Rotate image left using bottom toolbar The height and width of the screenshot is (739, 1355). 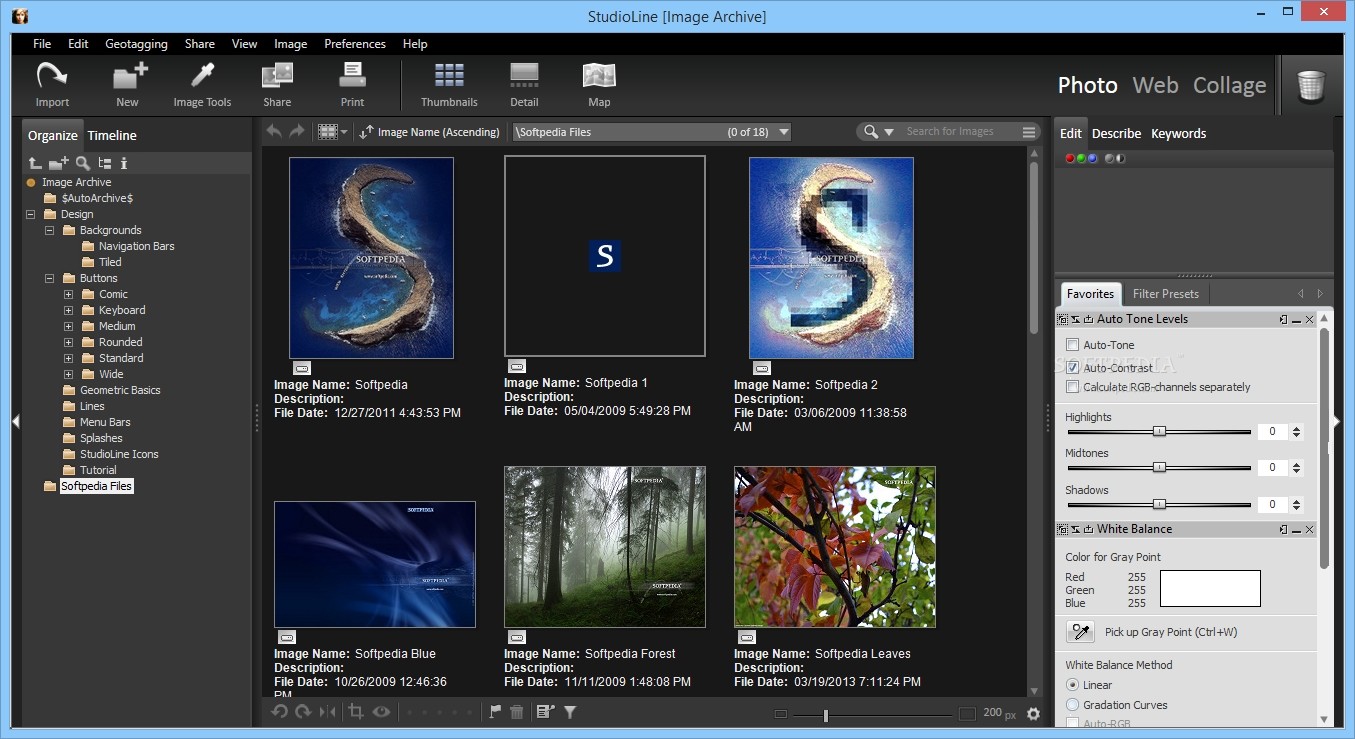tap(280, 712)
